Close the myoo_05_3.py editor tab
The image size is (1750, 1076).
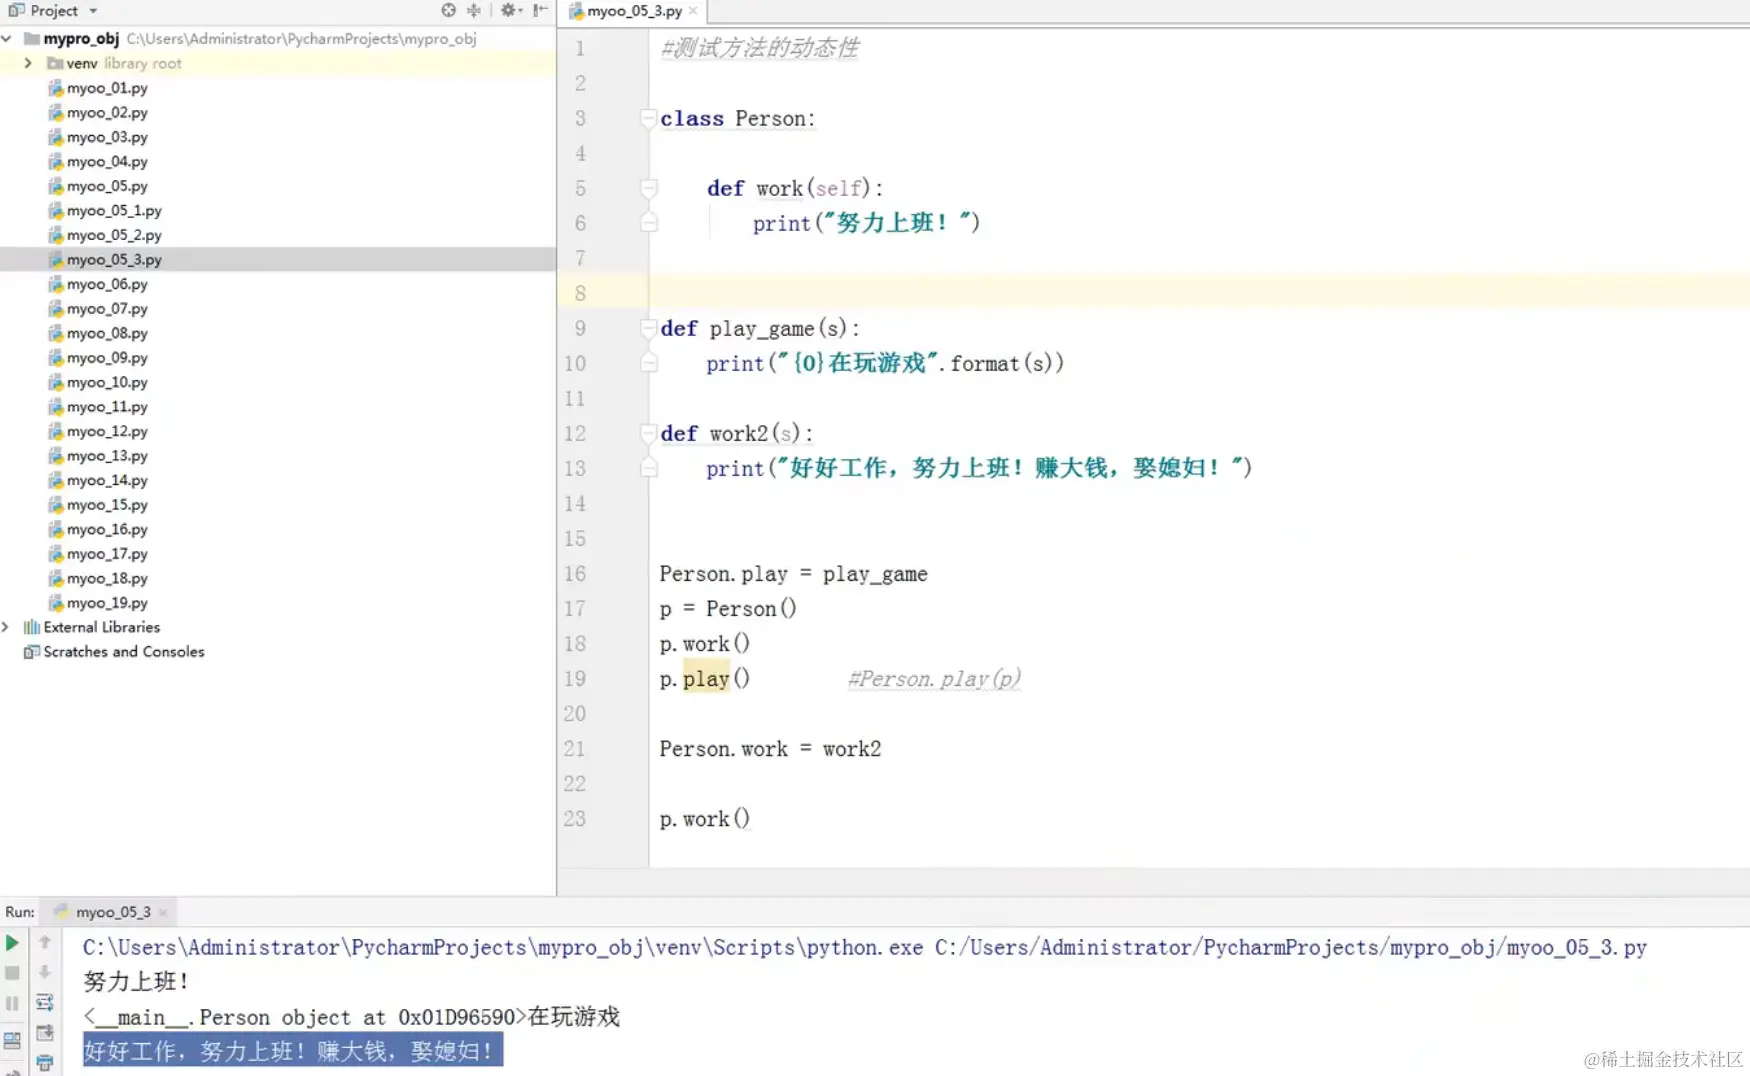[693, 11]
